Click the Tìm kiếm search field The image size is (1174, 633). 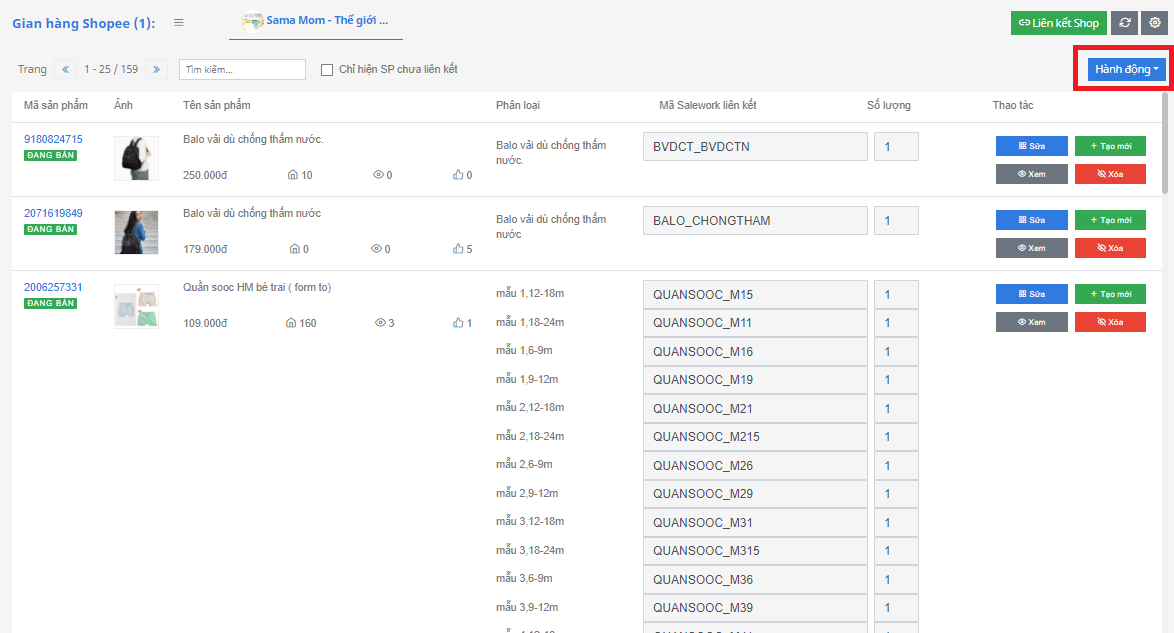pos(242,69)
